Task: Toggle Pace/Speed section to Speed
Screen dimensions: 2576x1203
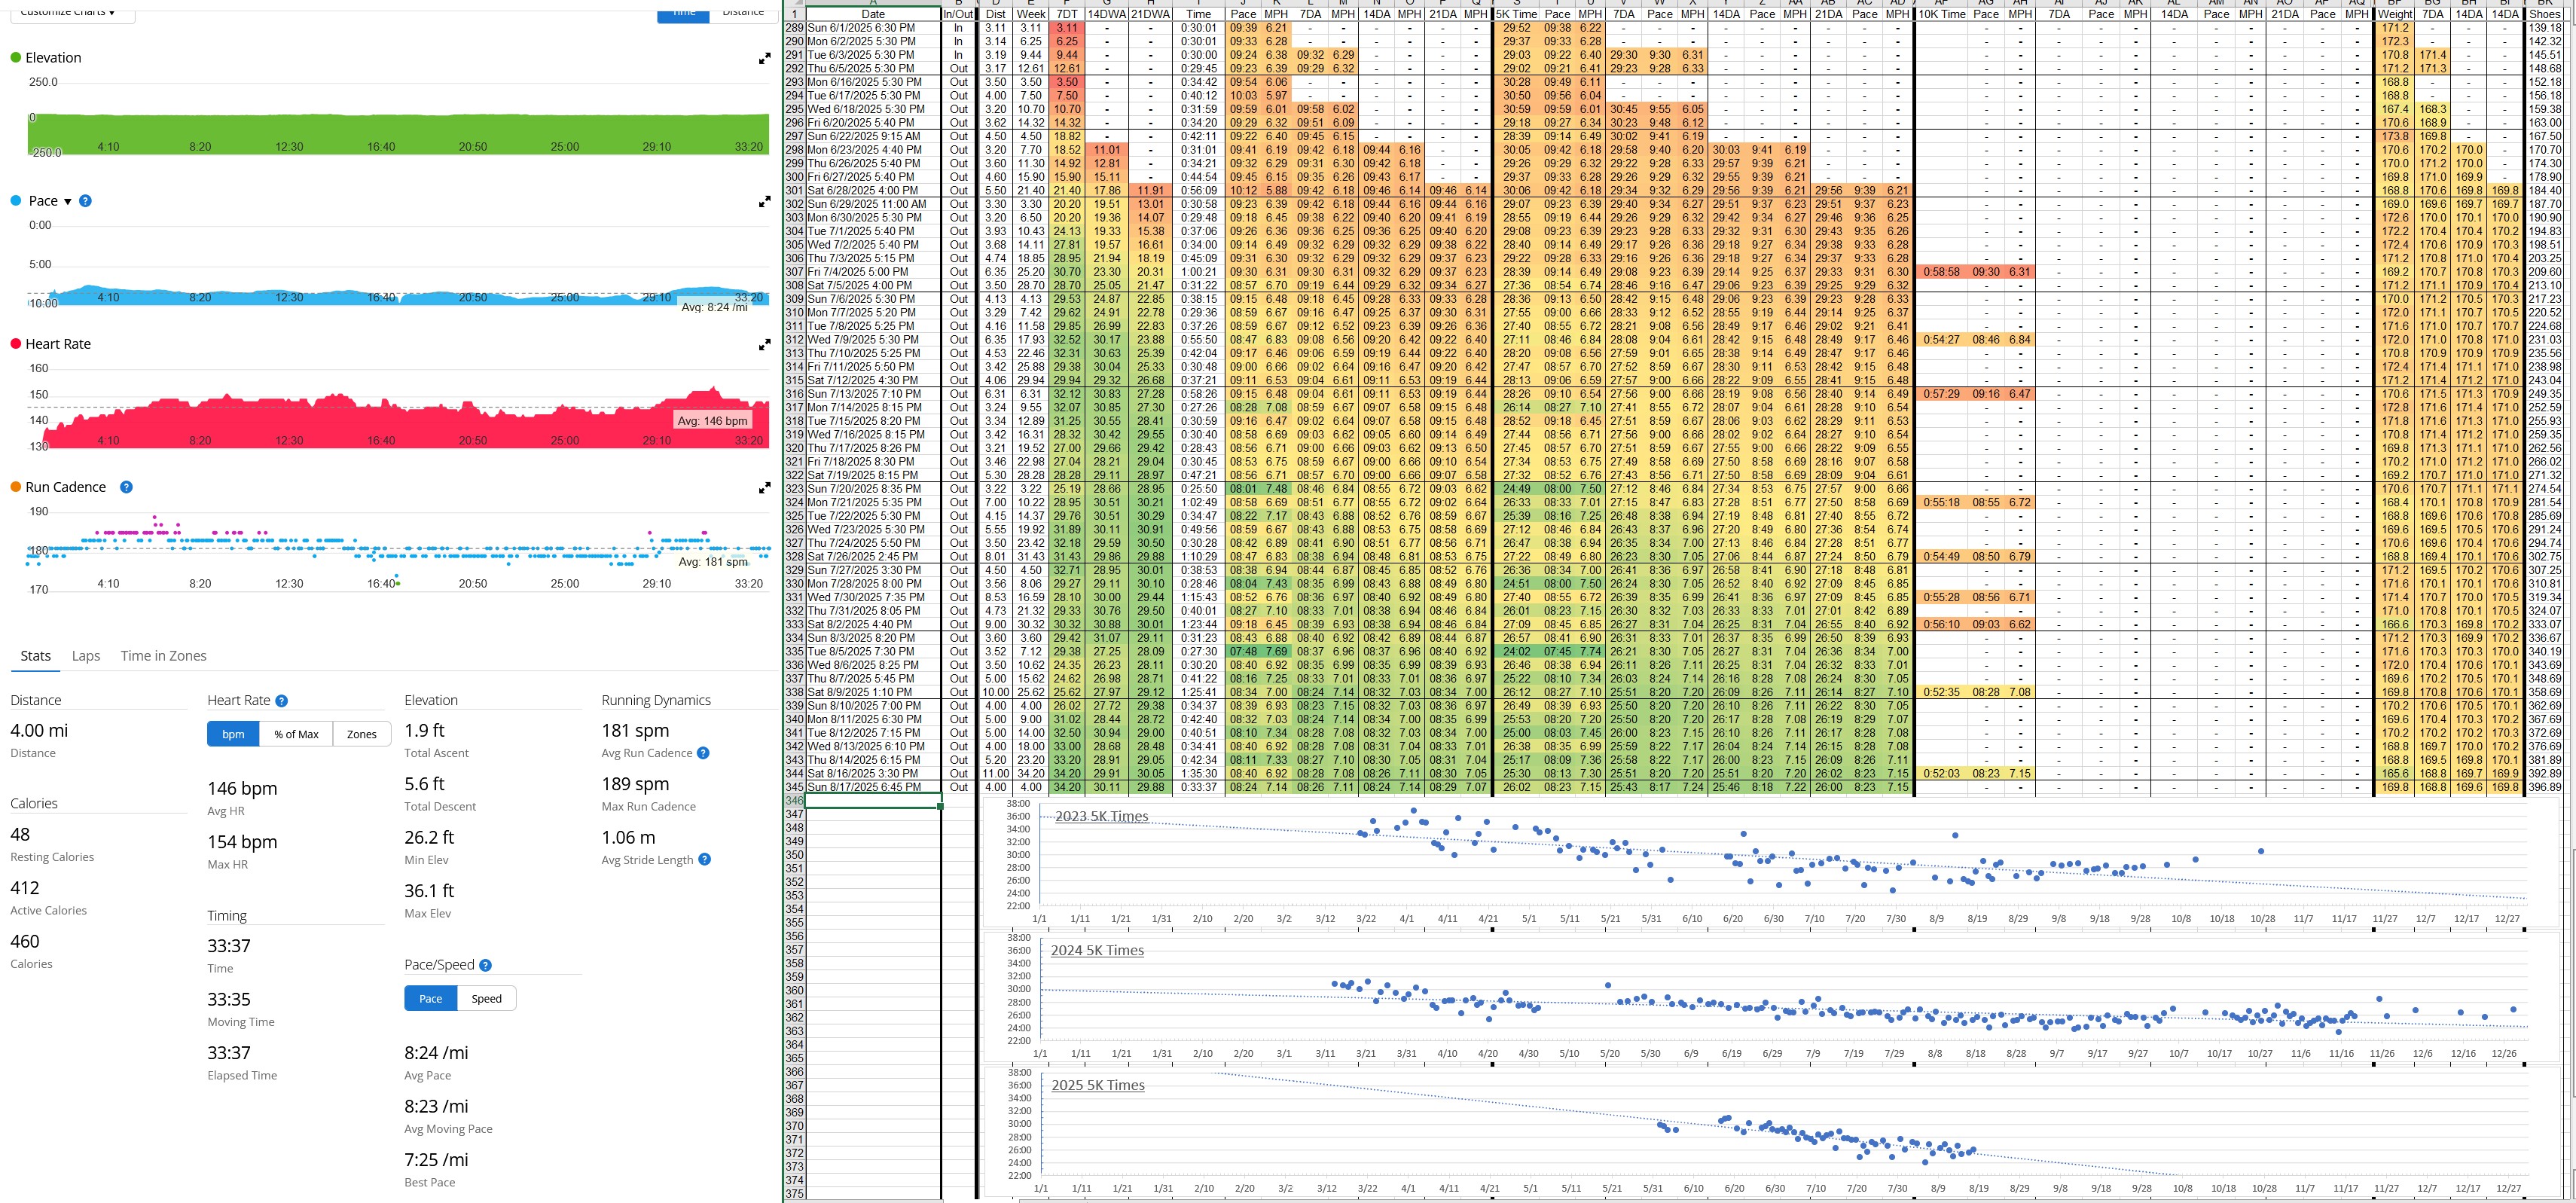Action: click(486, 998)
